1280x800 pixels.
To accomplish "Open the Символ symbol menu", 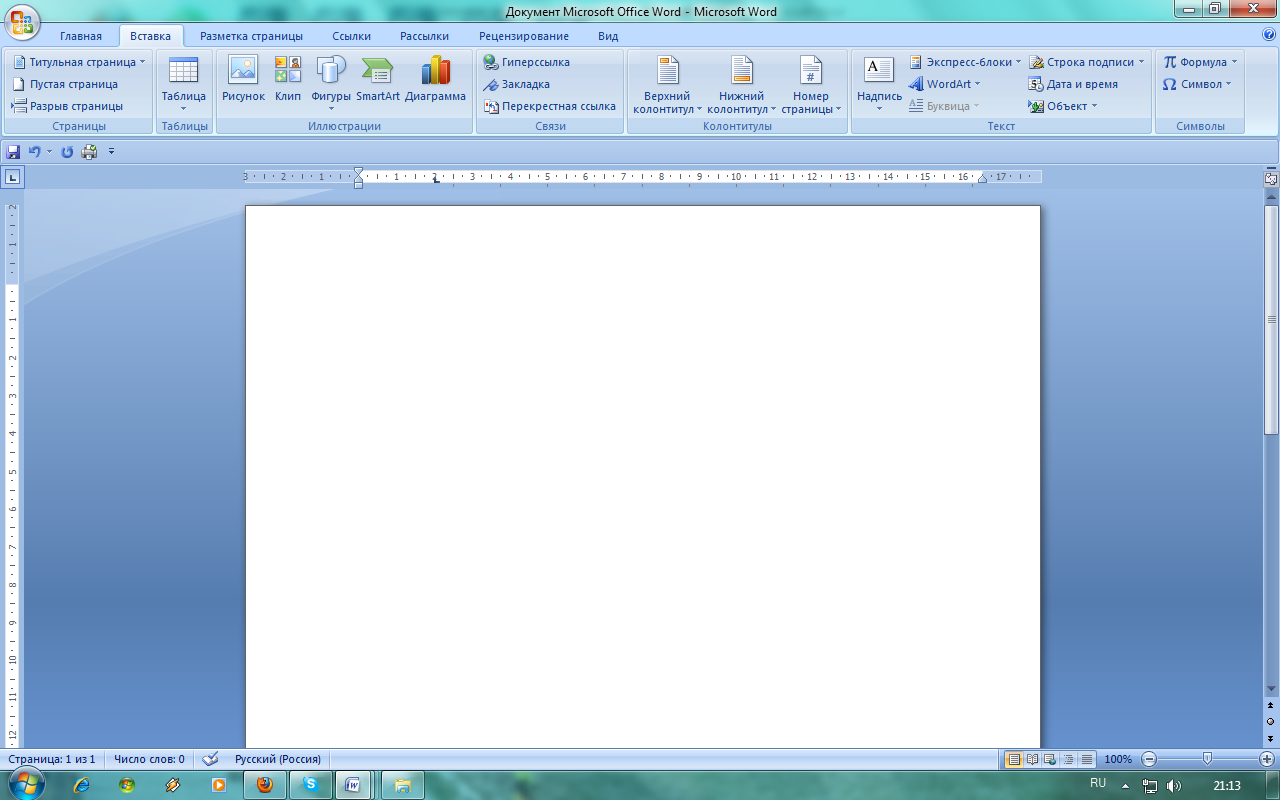I will [1197, 84].
